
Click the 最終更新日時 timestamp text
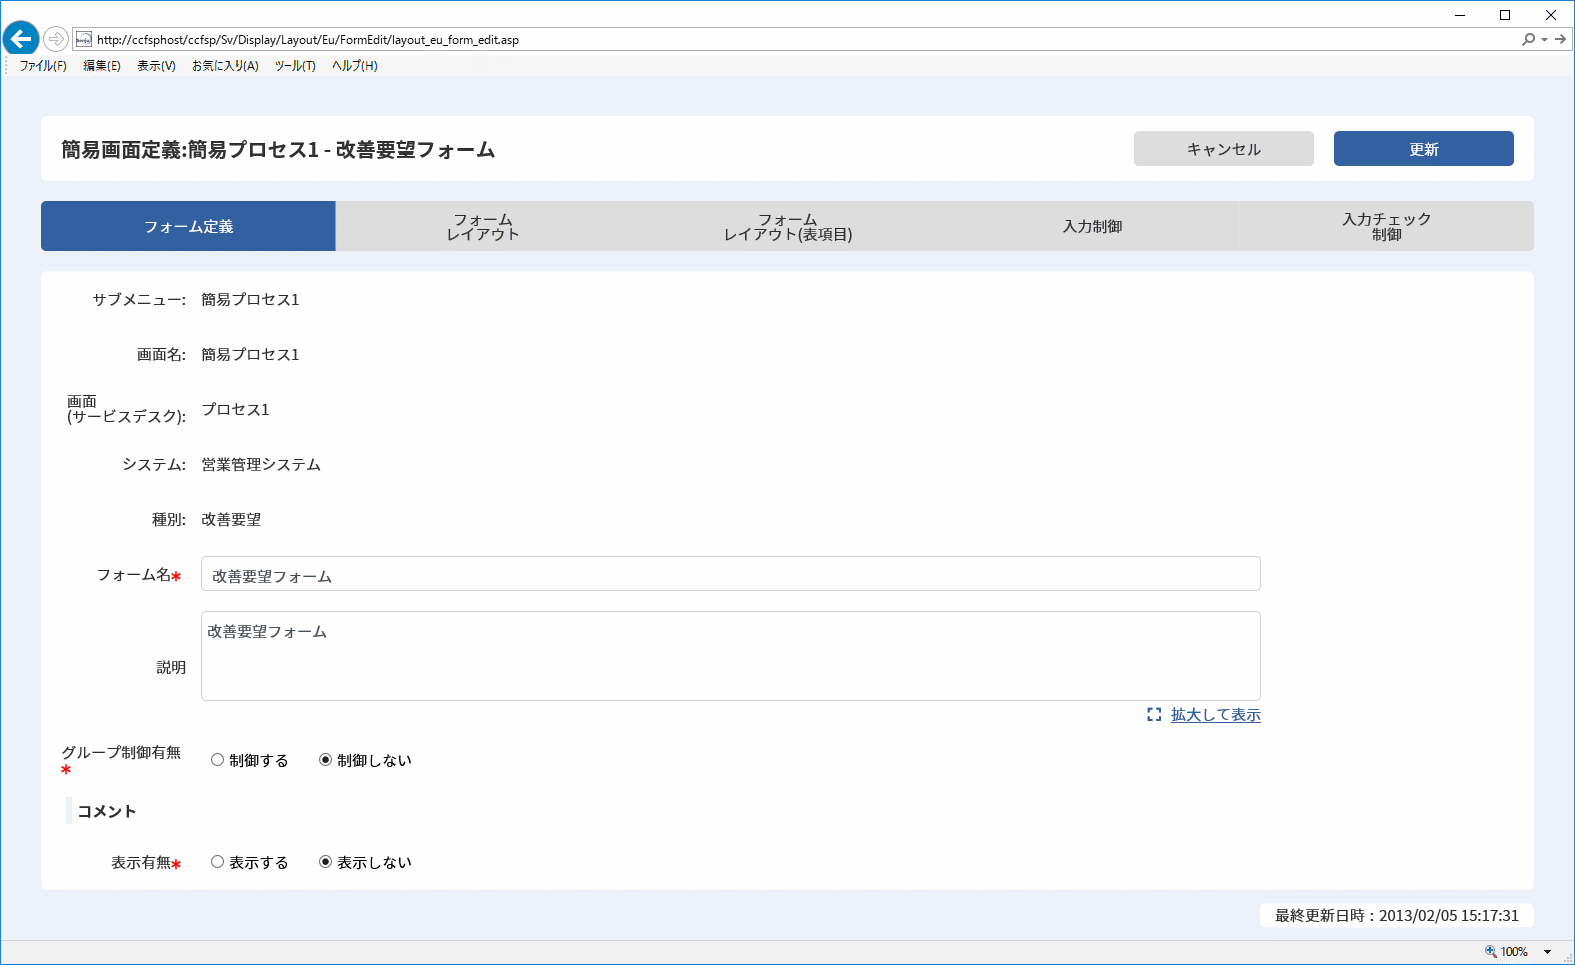pyautogui.click(x=1397, y=916)
